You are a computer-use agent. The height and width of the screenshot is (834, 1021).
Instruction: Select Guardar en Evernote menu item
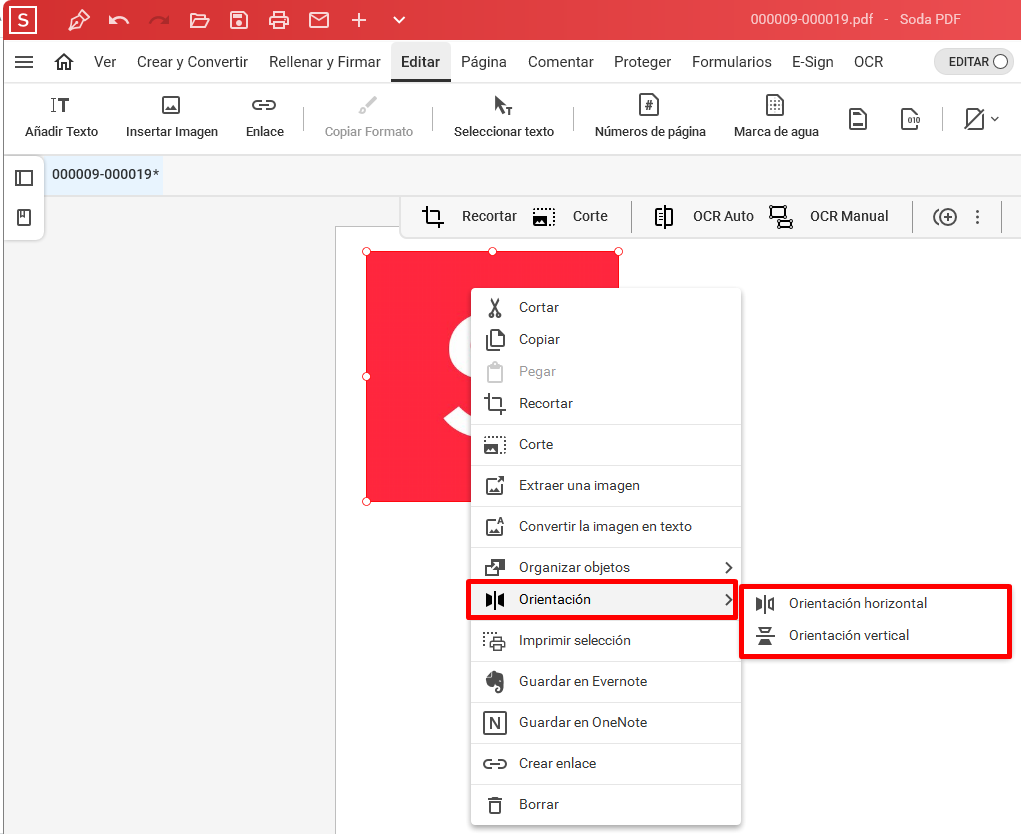click(606, 681)
